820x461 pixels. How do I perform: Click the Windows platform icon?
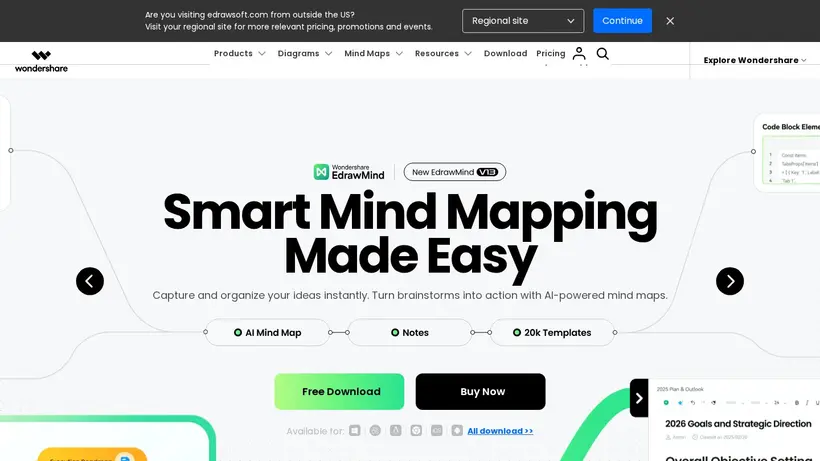[x=355, y=431]
